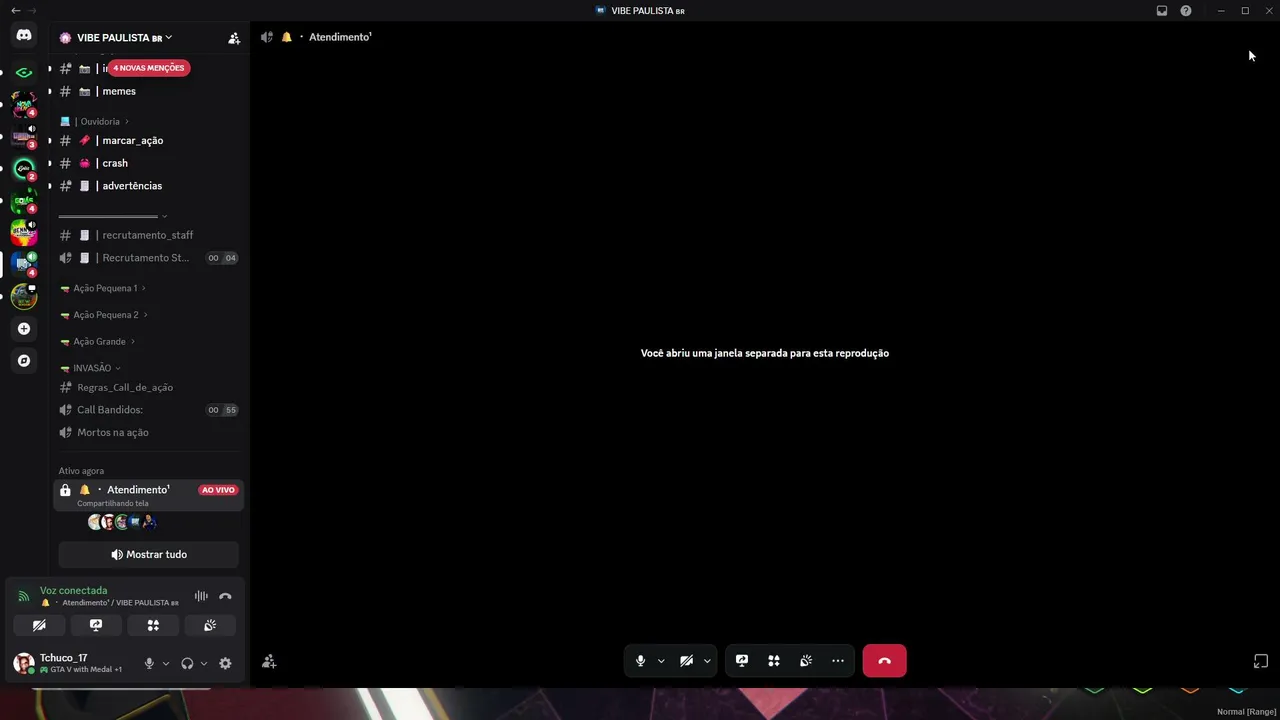Open camera options chevron in call toolbar

point(707,661)
